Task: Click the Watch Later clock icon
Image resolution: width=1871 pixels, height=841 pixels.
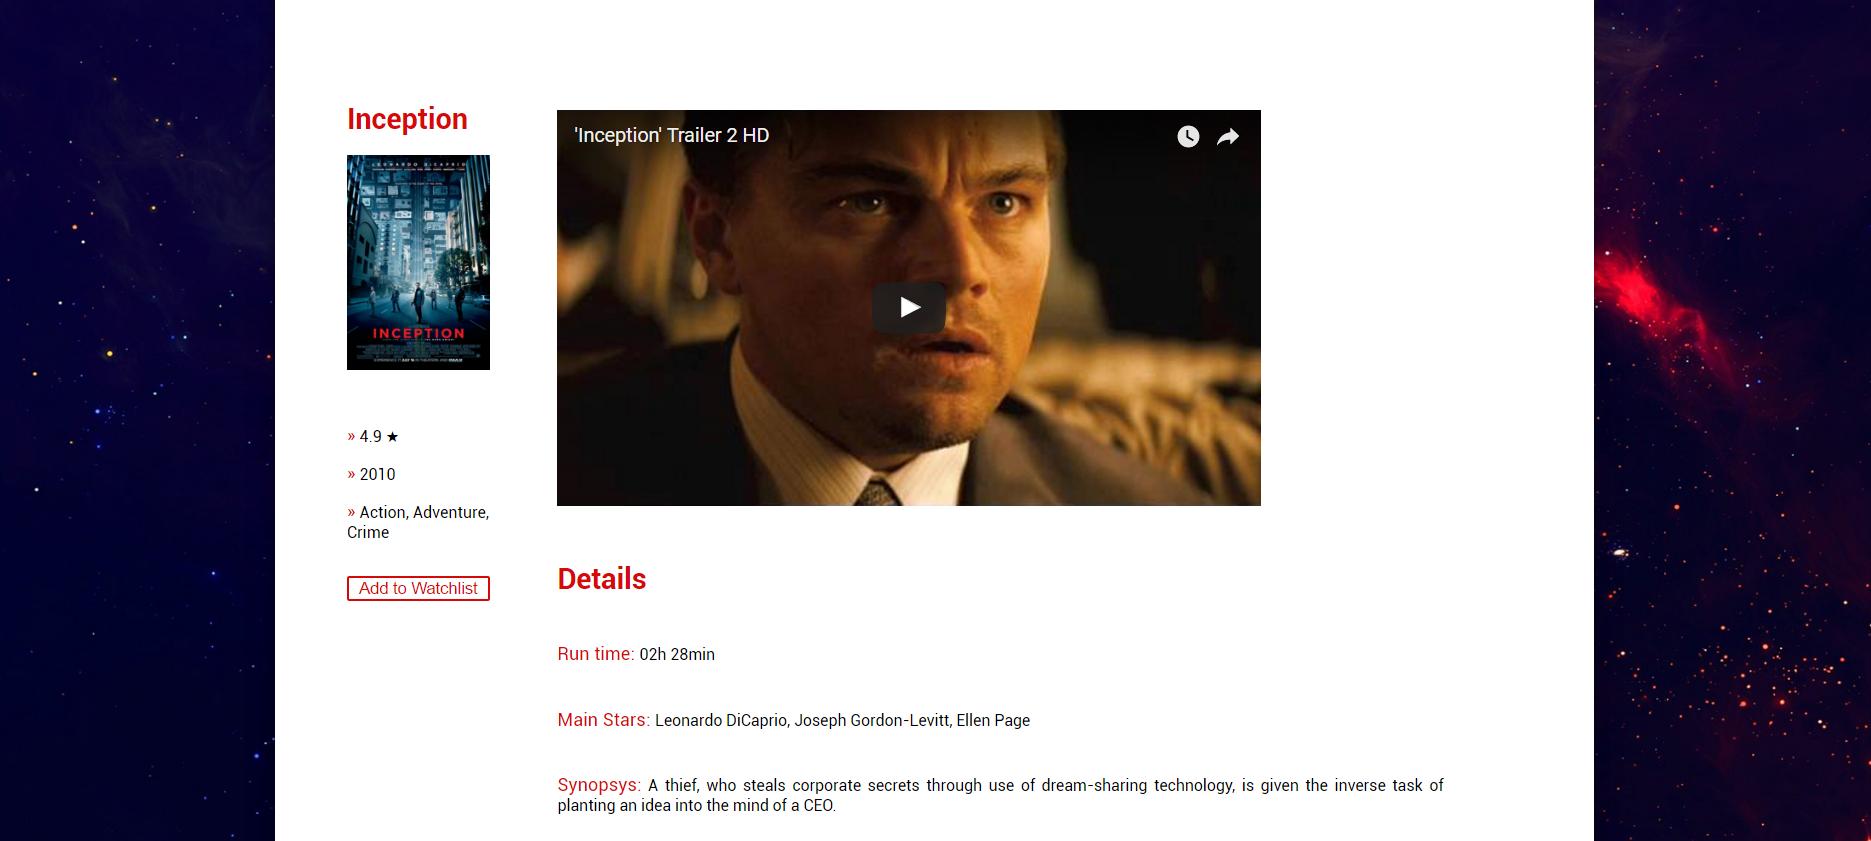Action: coord(1188,136)
